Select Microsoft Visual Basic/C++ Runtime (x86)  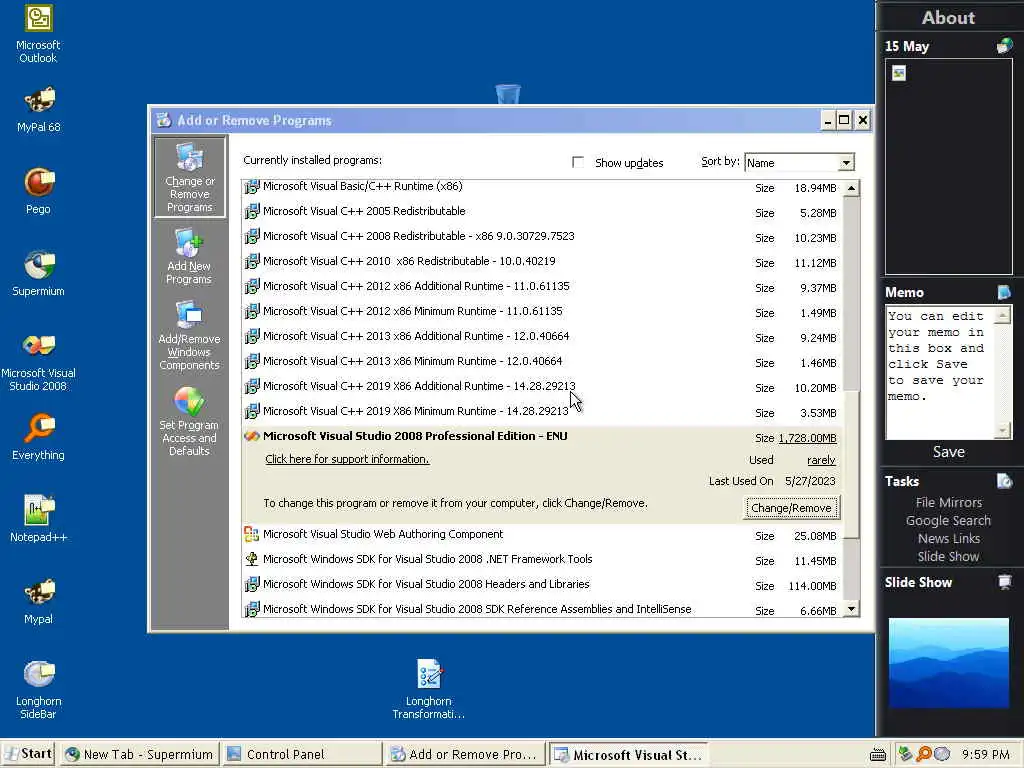coord(541,187)
